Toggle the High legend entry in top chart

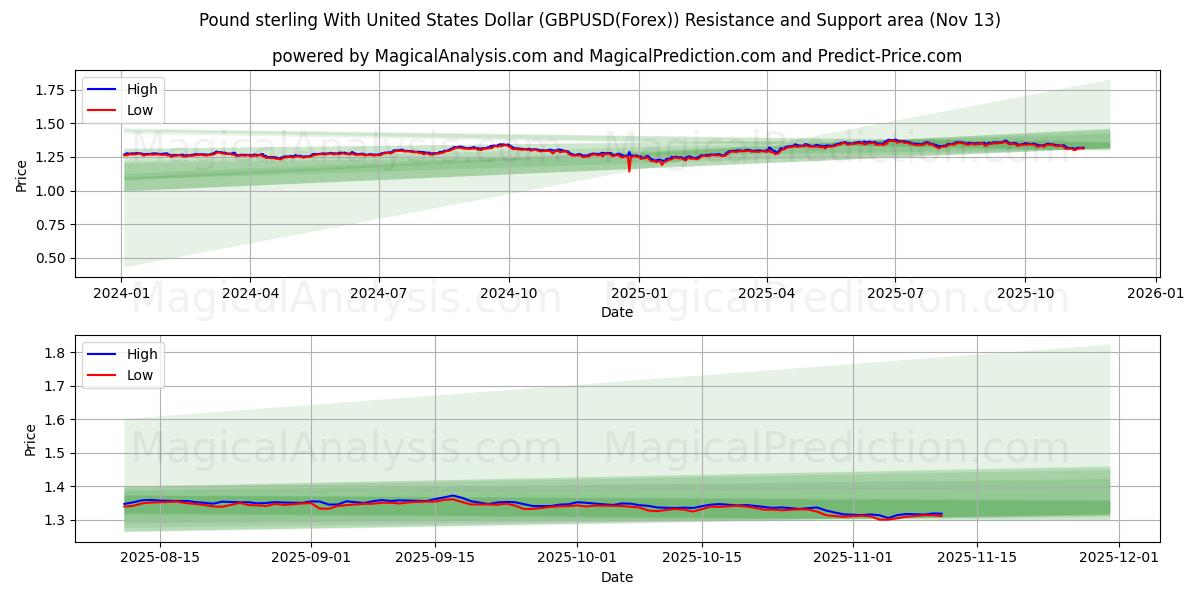click(143, 89)
